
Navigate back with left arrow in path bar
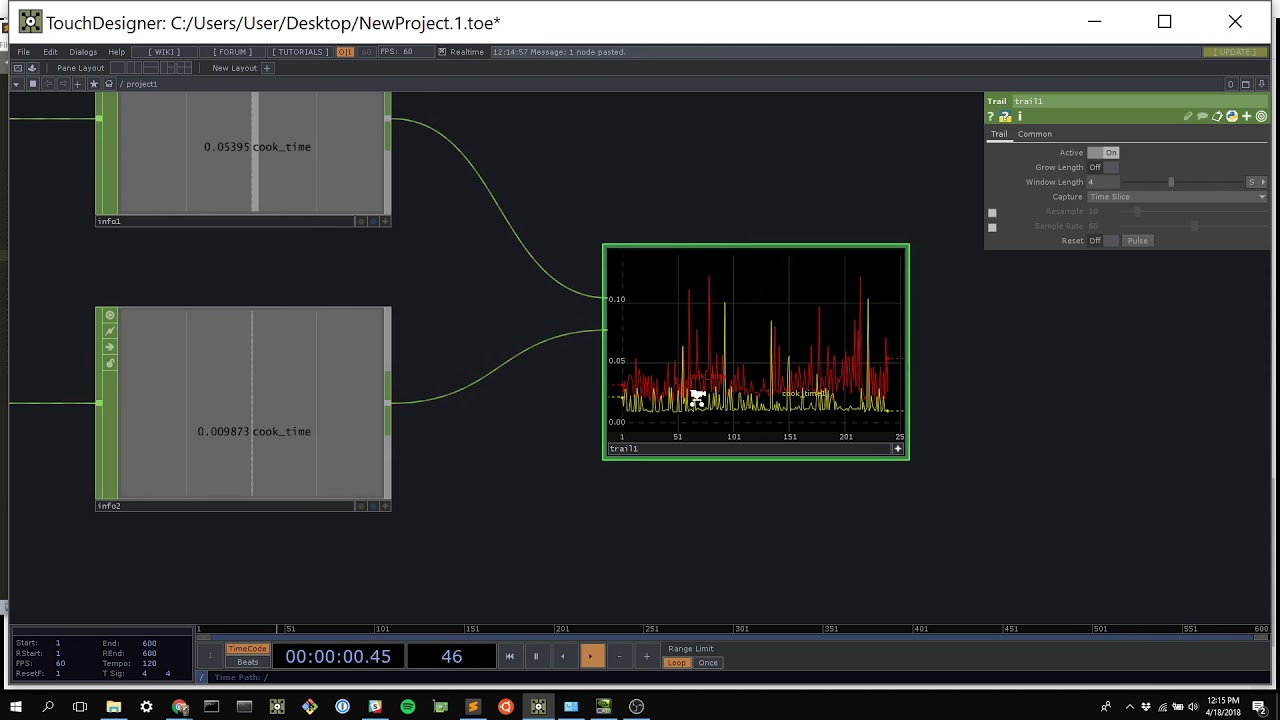click(x=48, y=84)
